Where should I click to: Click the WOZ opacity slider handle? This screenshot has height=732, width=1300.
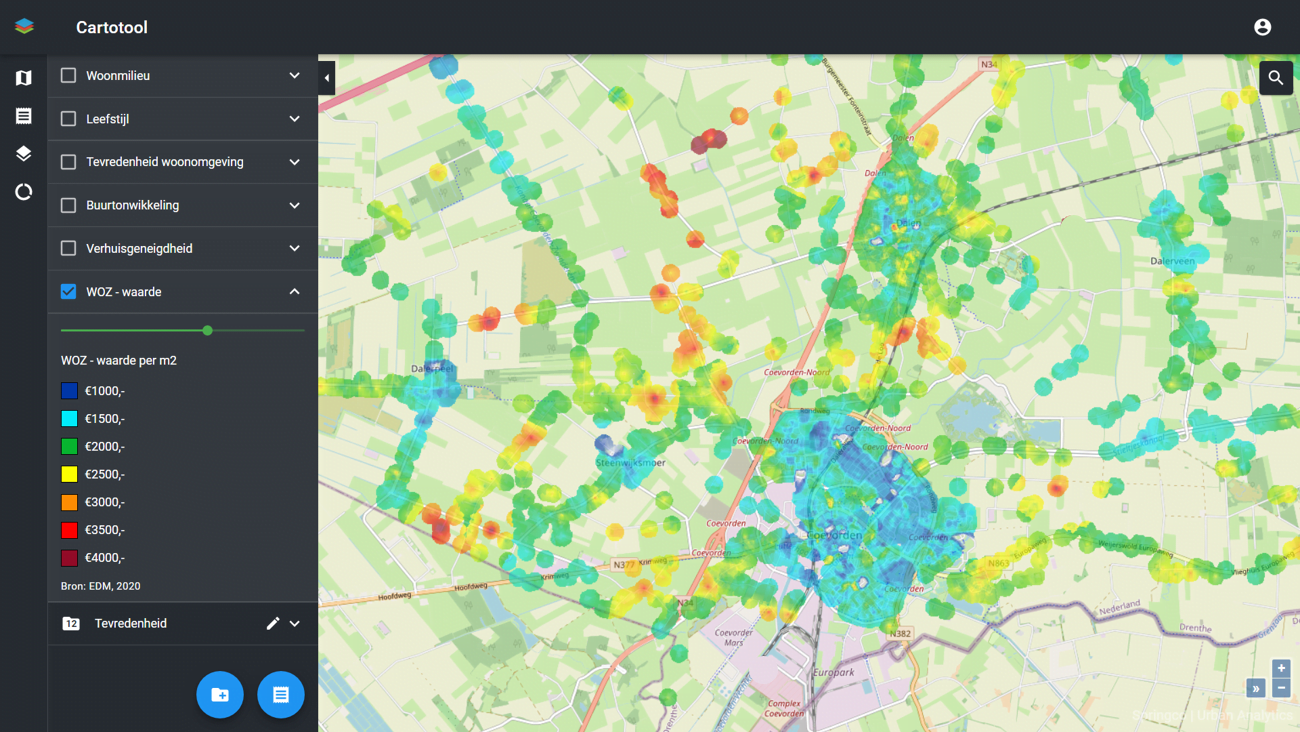coord(207,330)
